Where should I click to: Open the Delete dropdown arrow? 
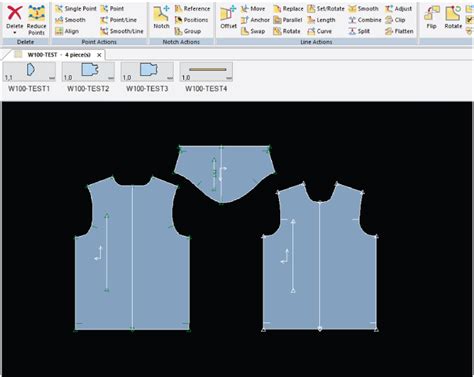pos(15,33)
